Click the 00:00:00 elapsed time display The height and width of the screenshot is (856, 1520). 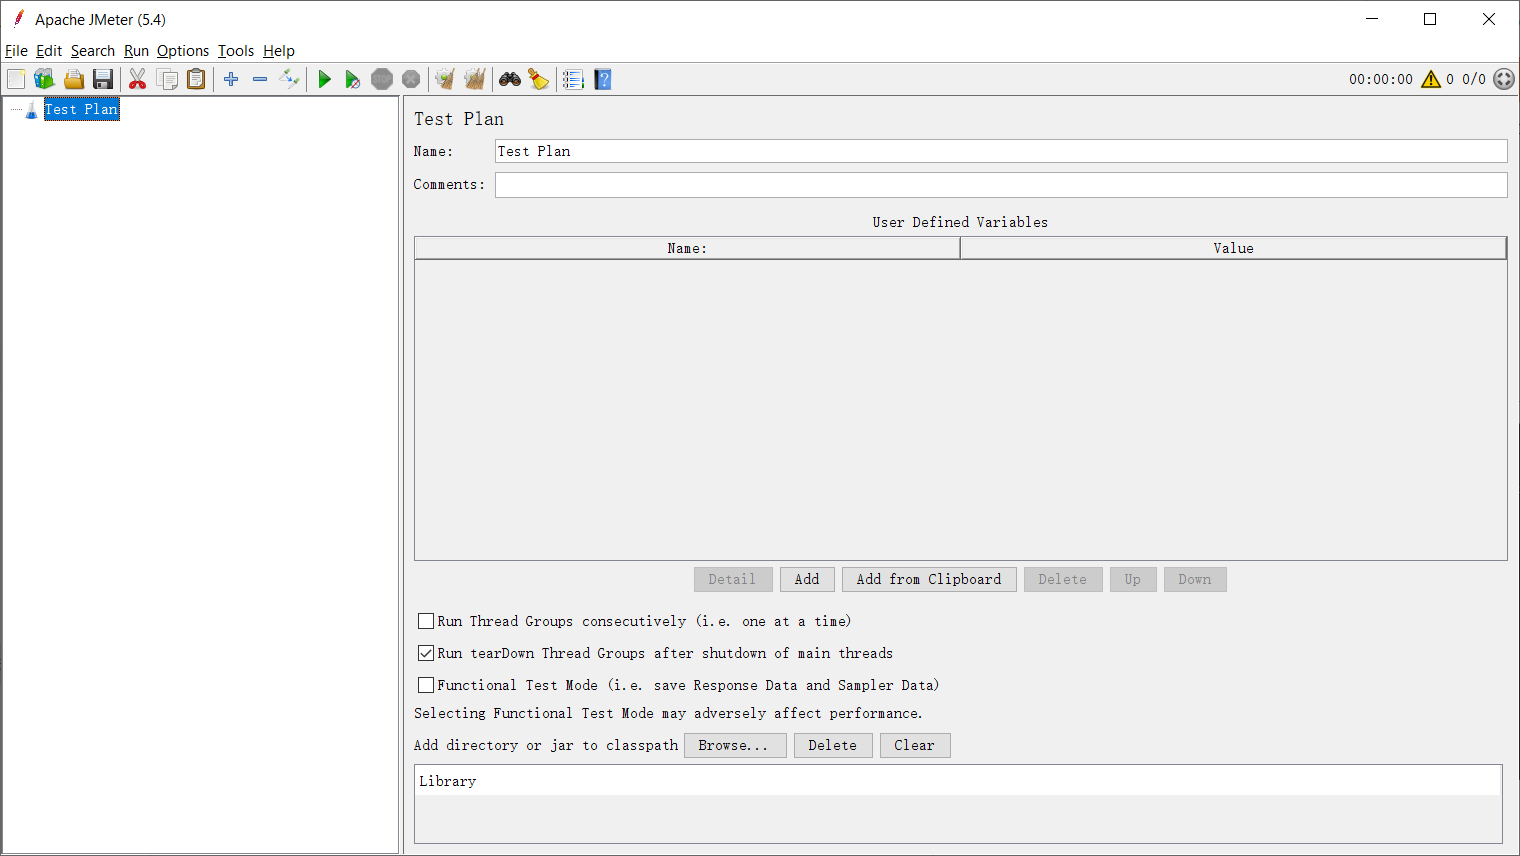click(x=1381, y=79)
